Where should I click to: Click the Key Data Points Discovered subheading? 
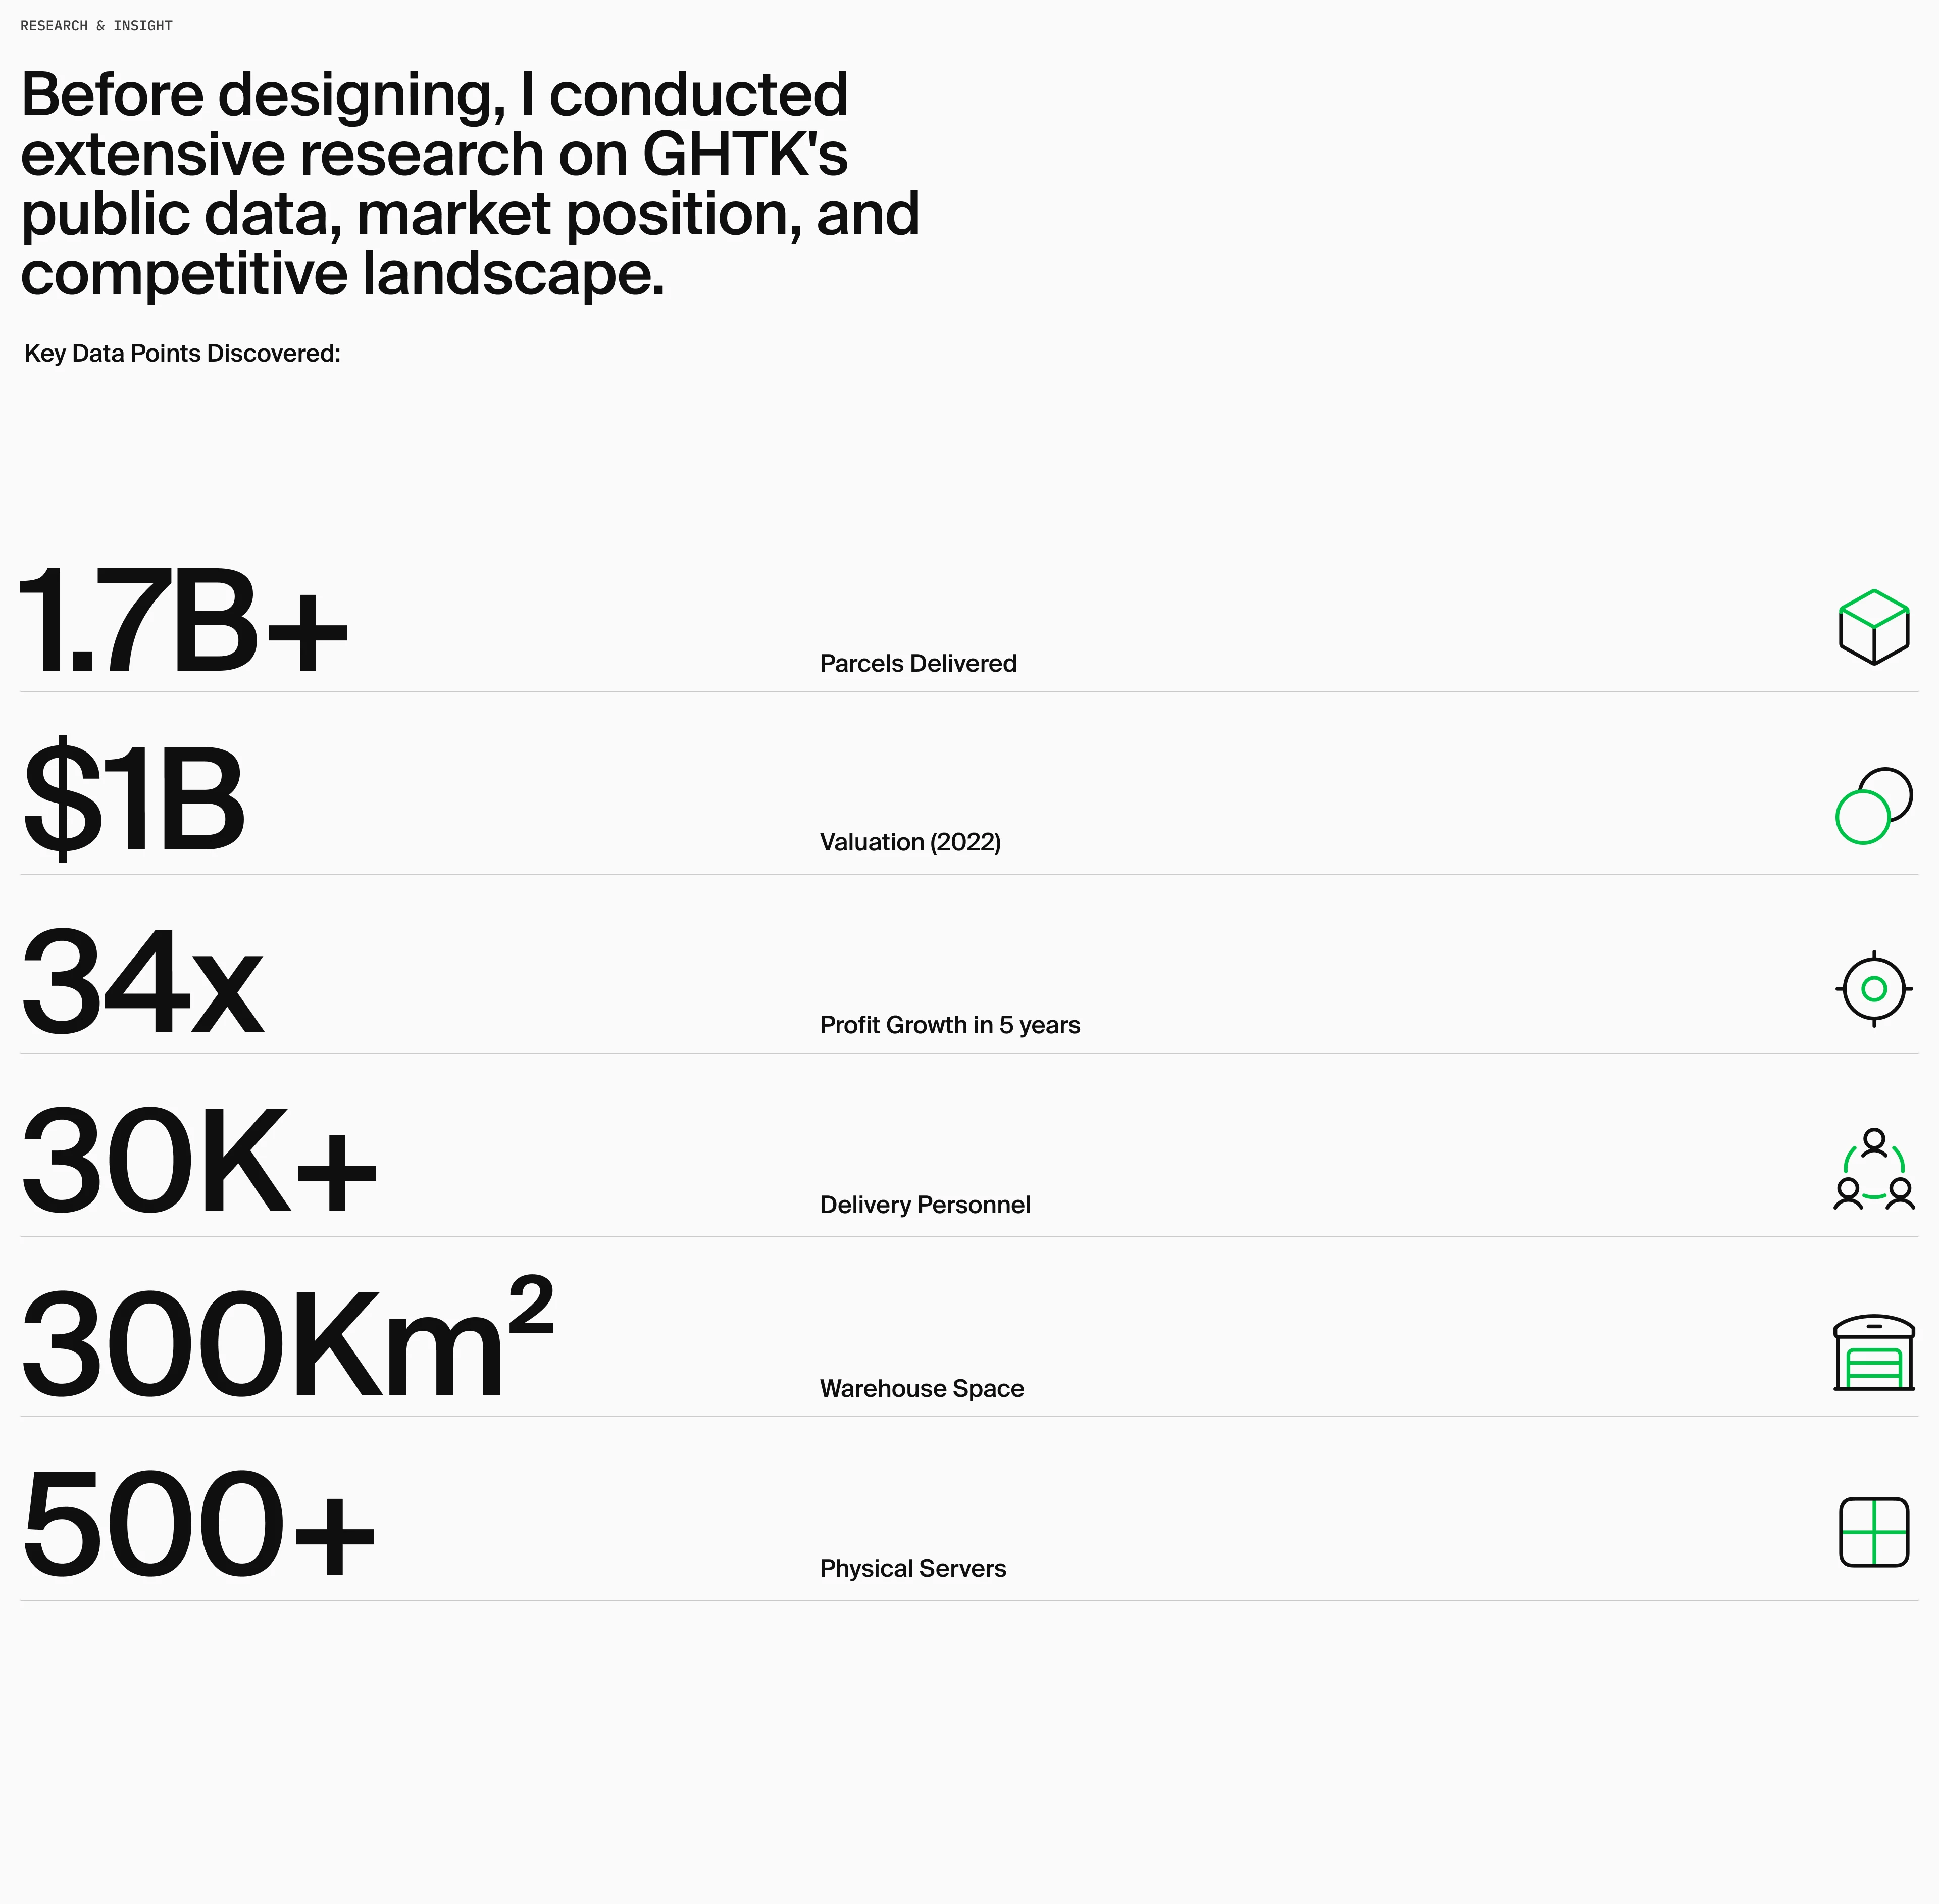[182, 354]
